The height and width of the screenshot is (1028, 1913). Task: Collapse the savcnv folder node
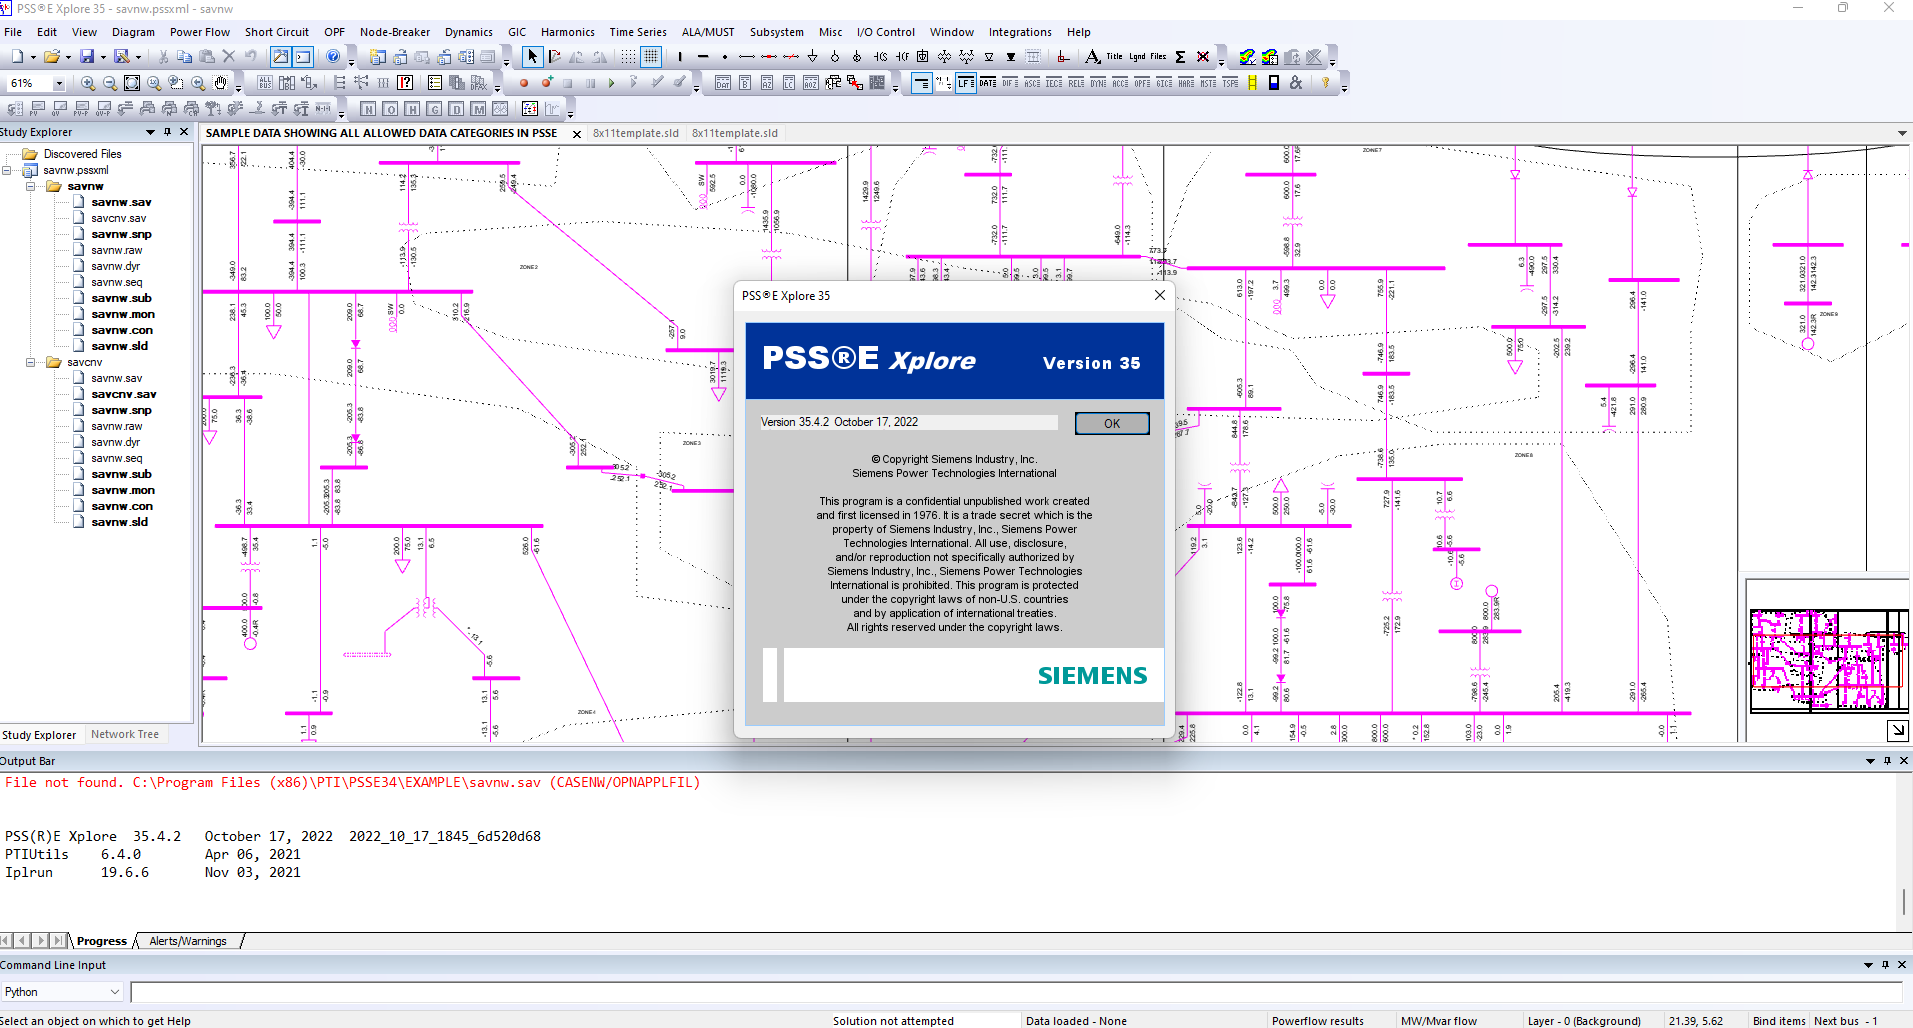point(31,362)
